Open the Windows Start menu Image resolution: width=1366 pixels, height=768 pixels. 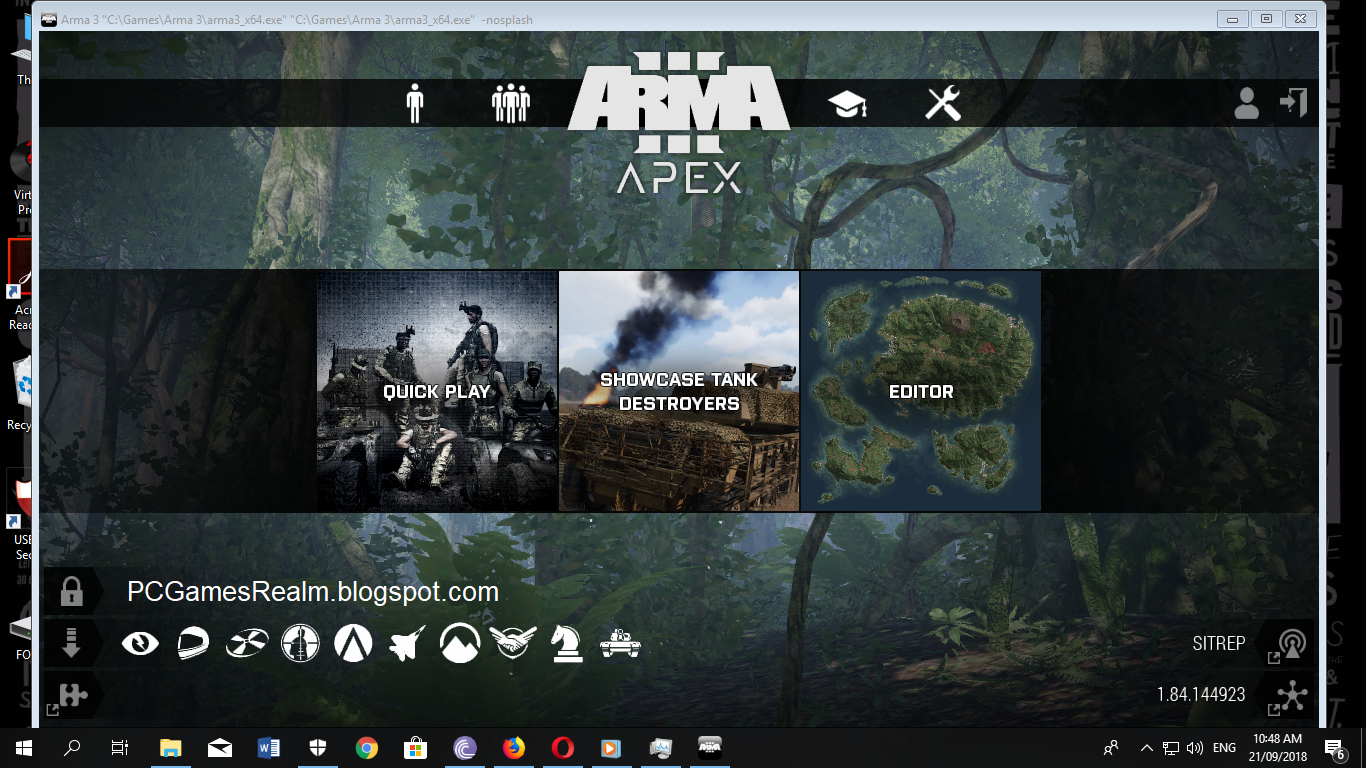click(x=24, y=747)
